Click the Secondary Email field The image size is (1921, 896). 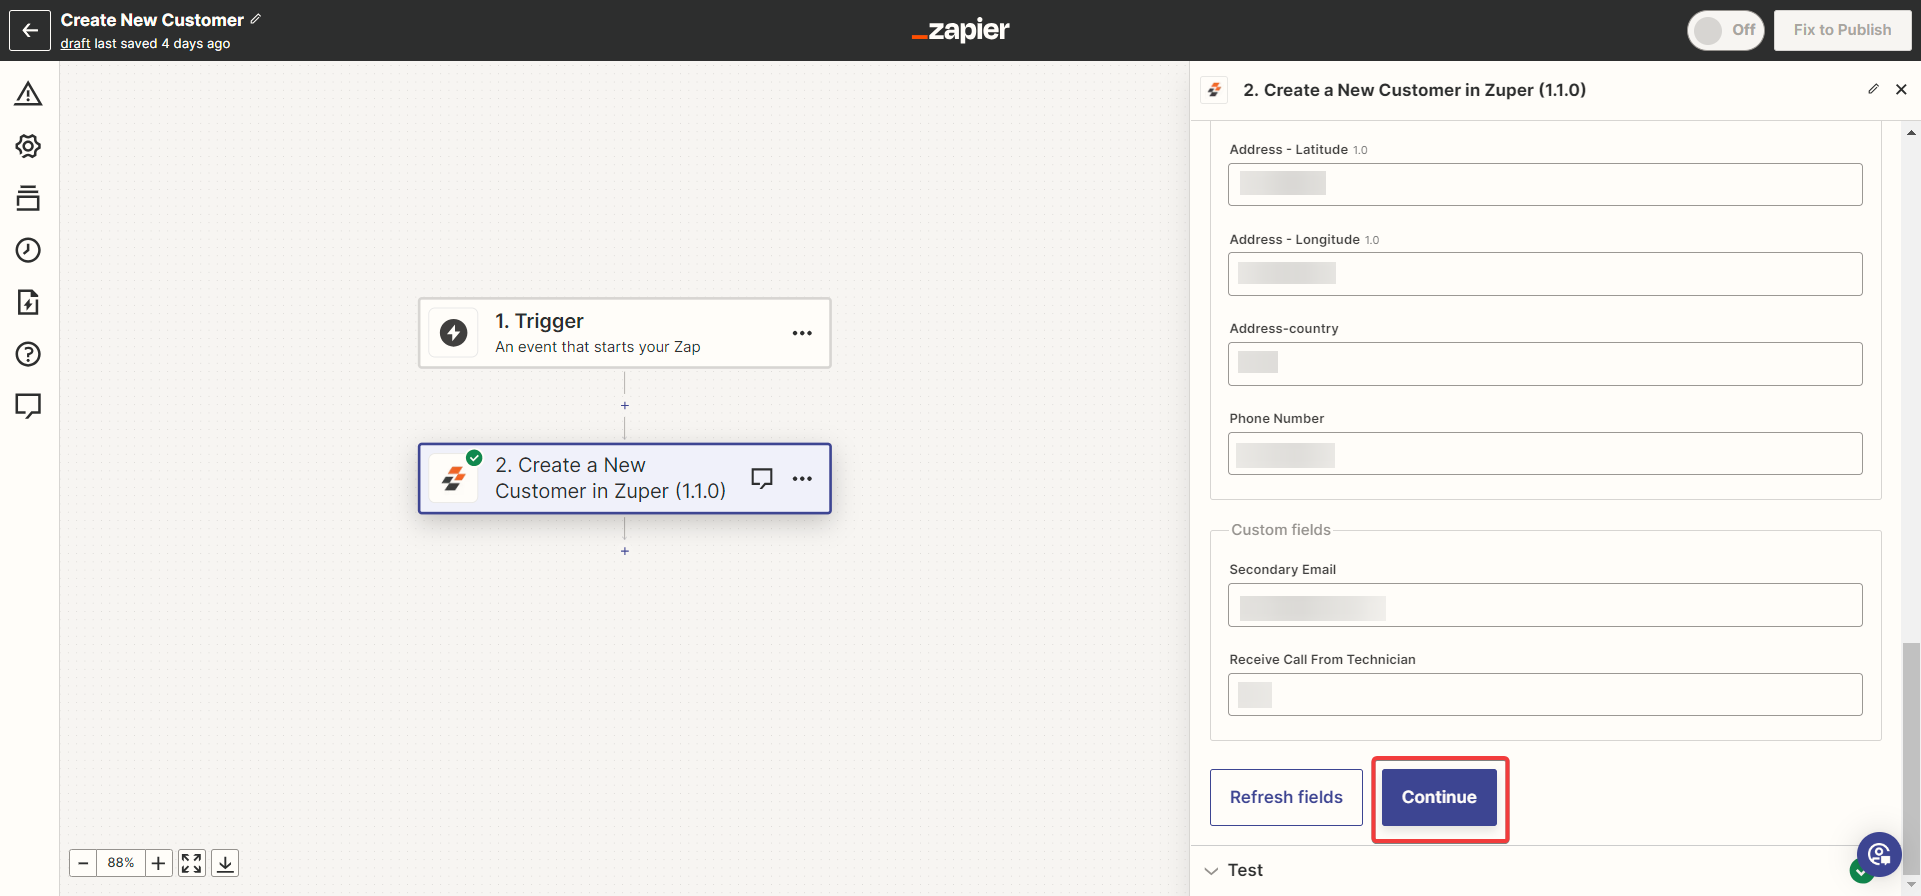click(x=1545, y=605)
